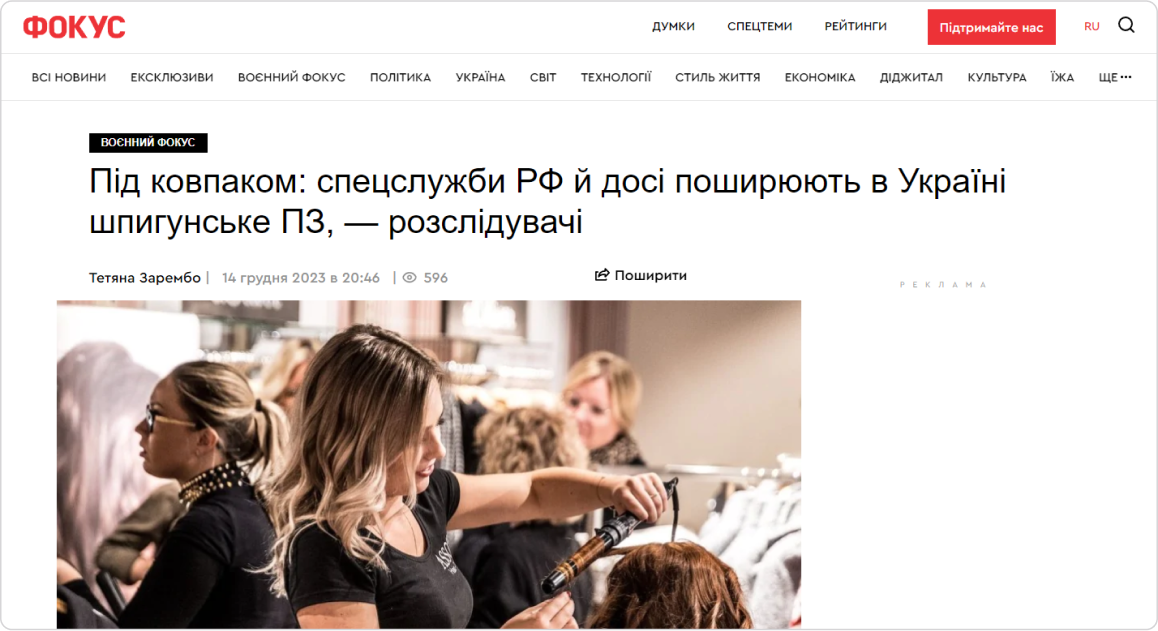Select ВСІ НОВИНИ in navigation
1158x631 pixels.
click(69, 77)
